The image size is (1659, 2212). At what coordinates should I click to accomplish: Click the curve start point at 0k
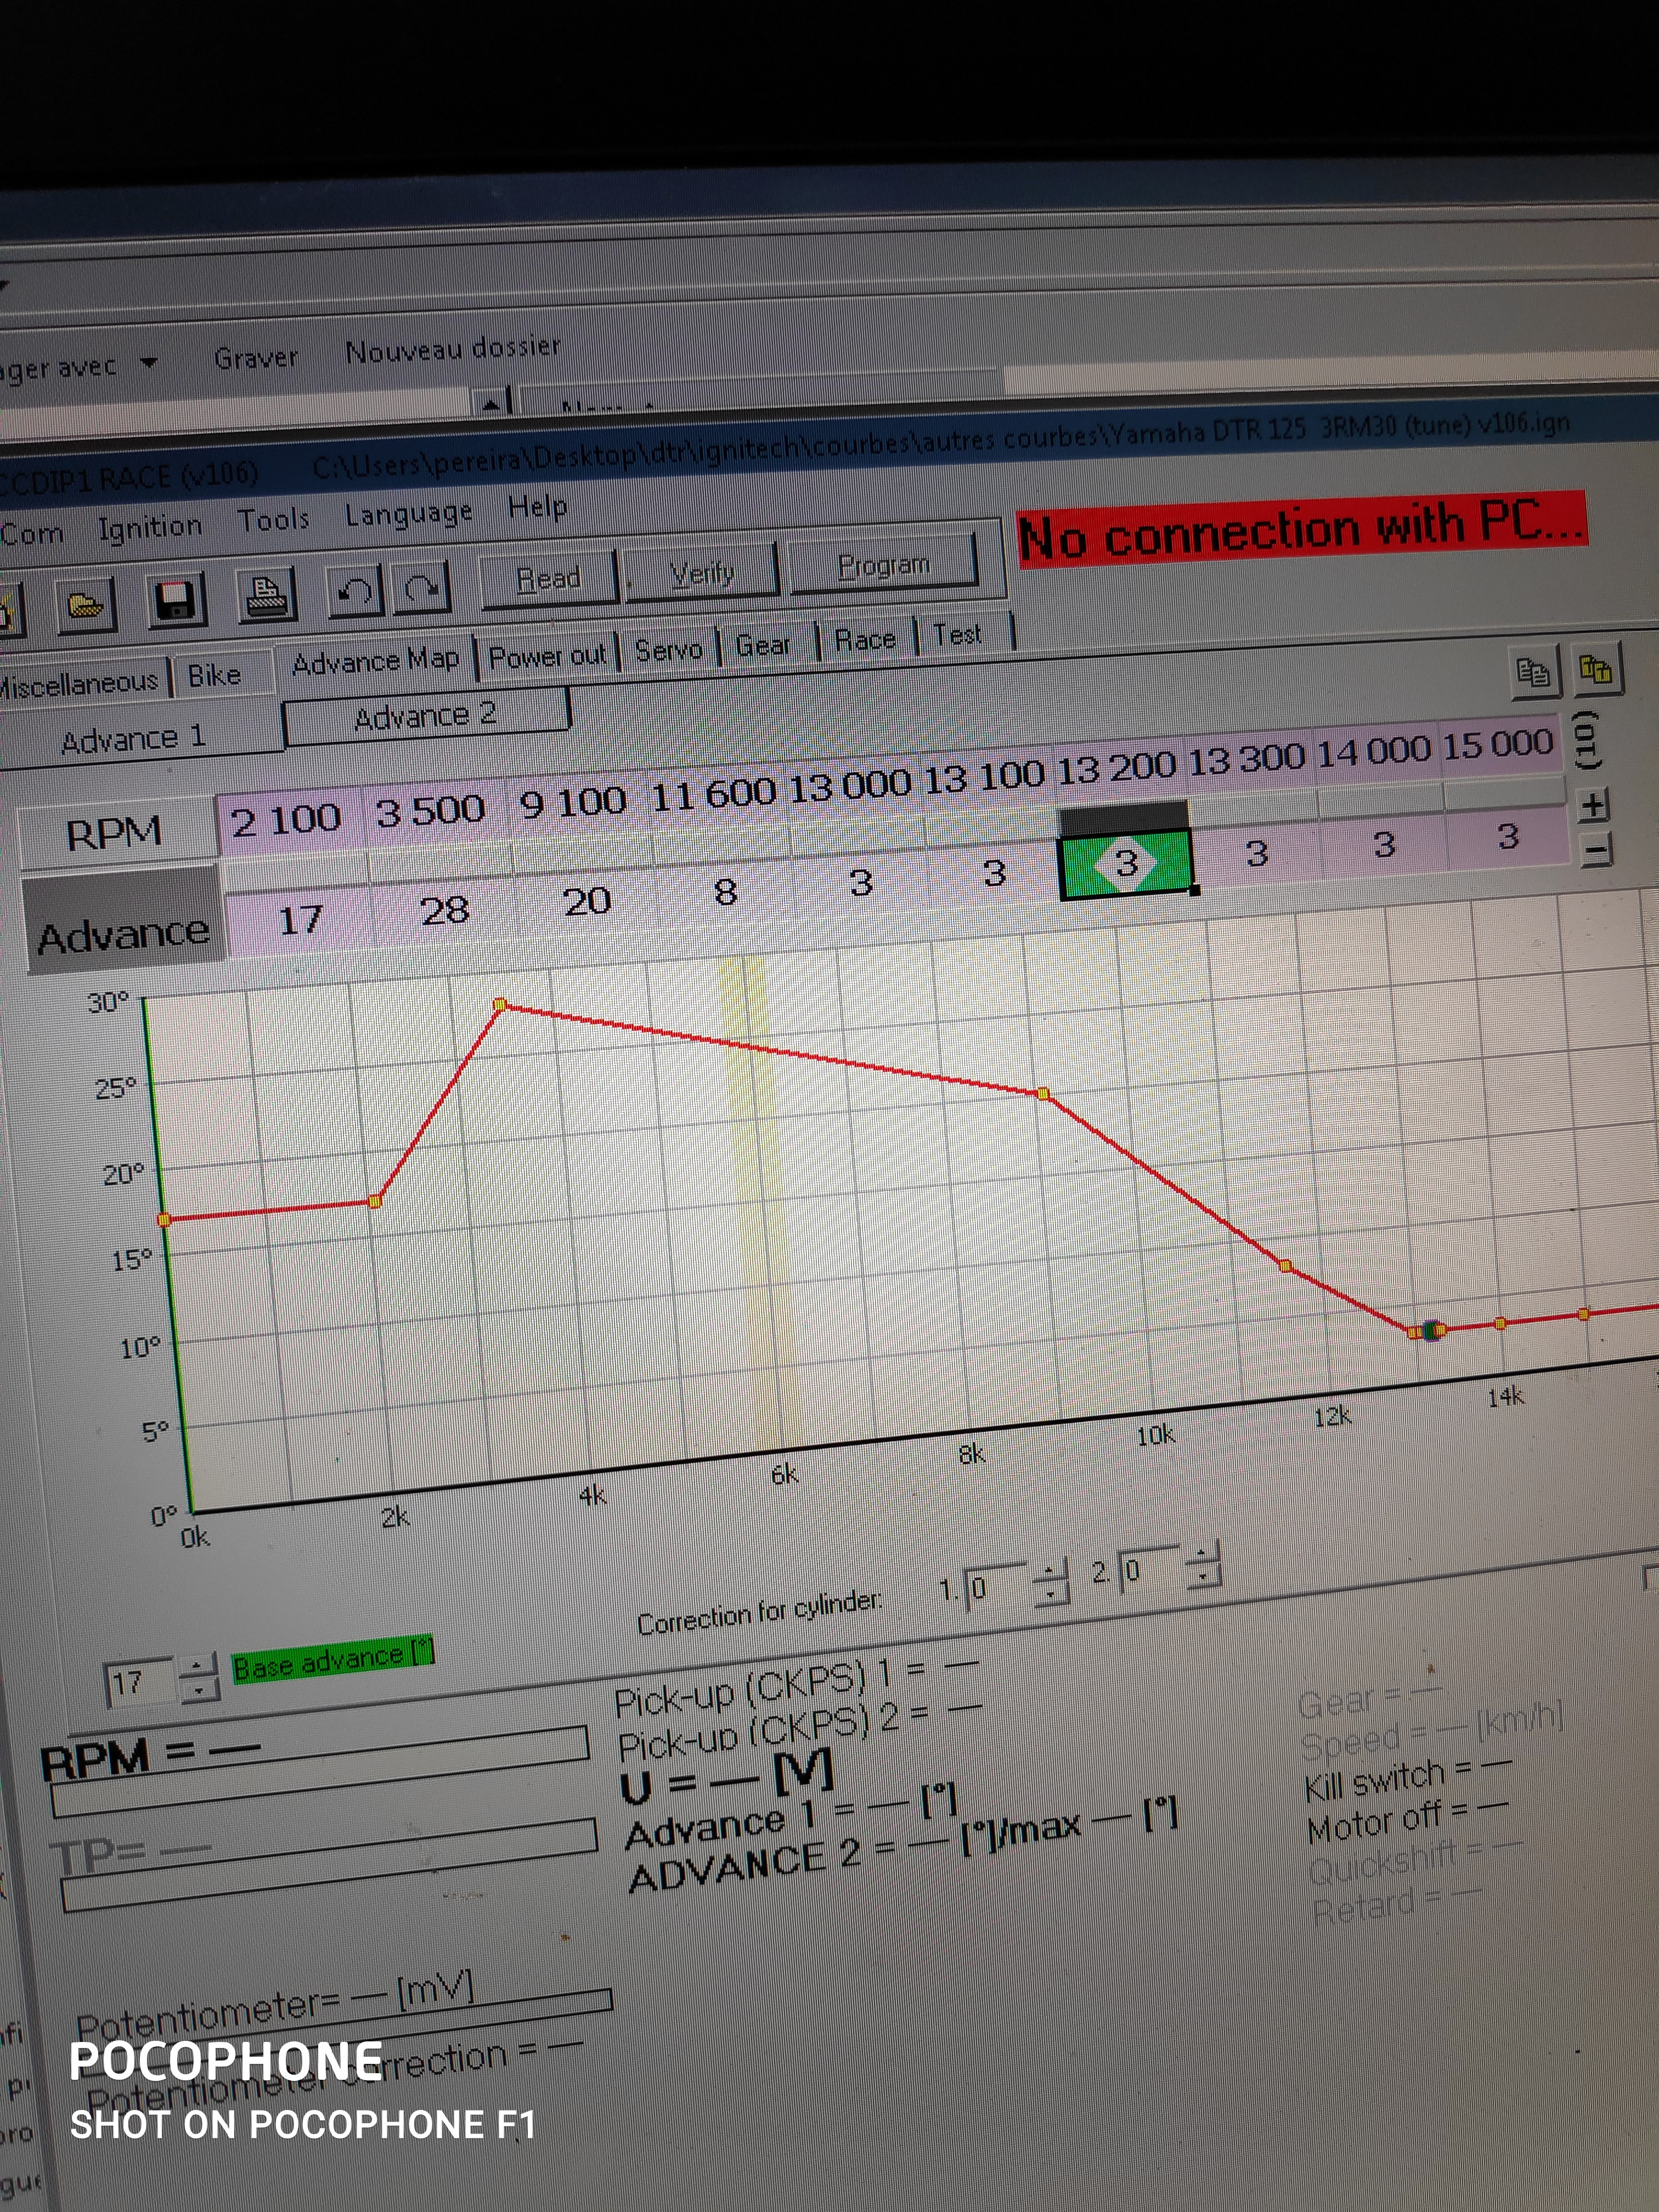click(165, 1220)
